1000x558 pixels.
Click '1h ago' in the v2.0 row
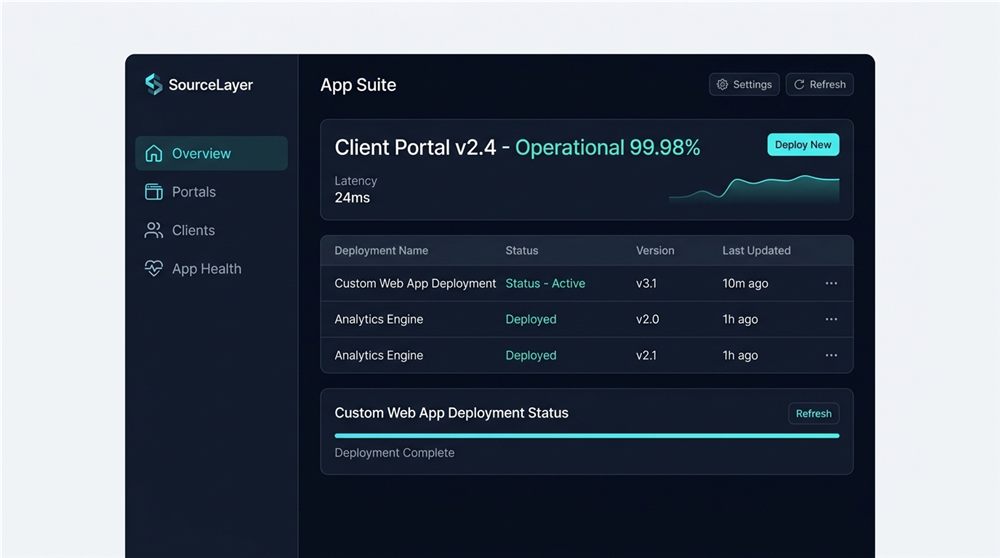(x=740, y=319)
